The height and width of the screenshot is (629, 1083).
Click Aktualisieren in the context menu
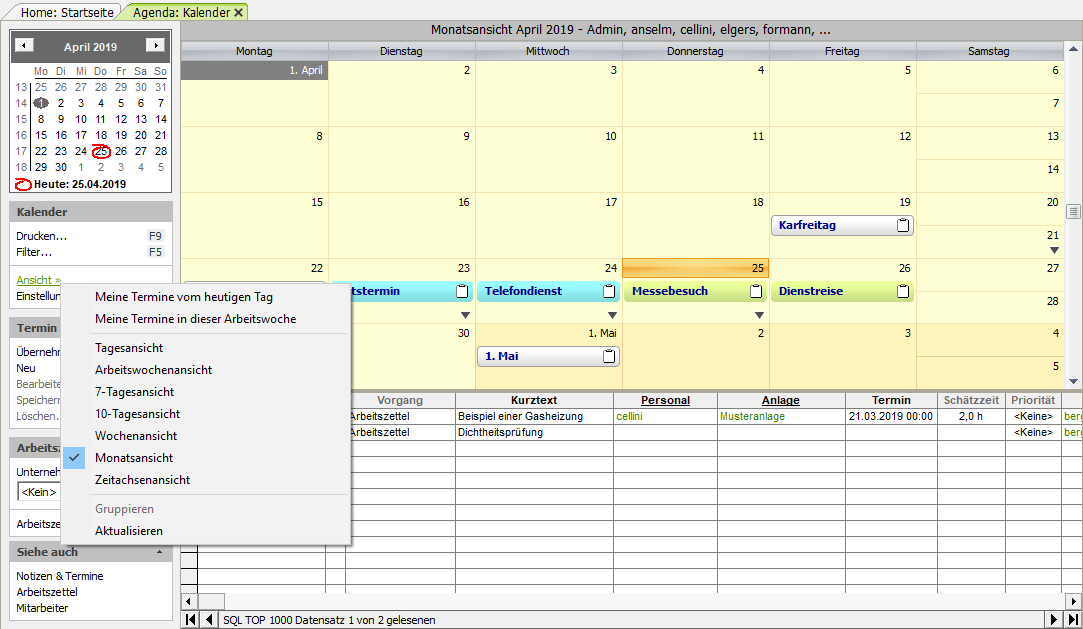point(129,531)
